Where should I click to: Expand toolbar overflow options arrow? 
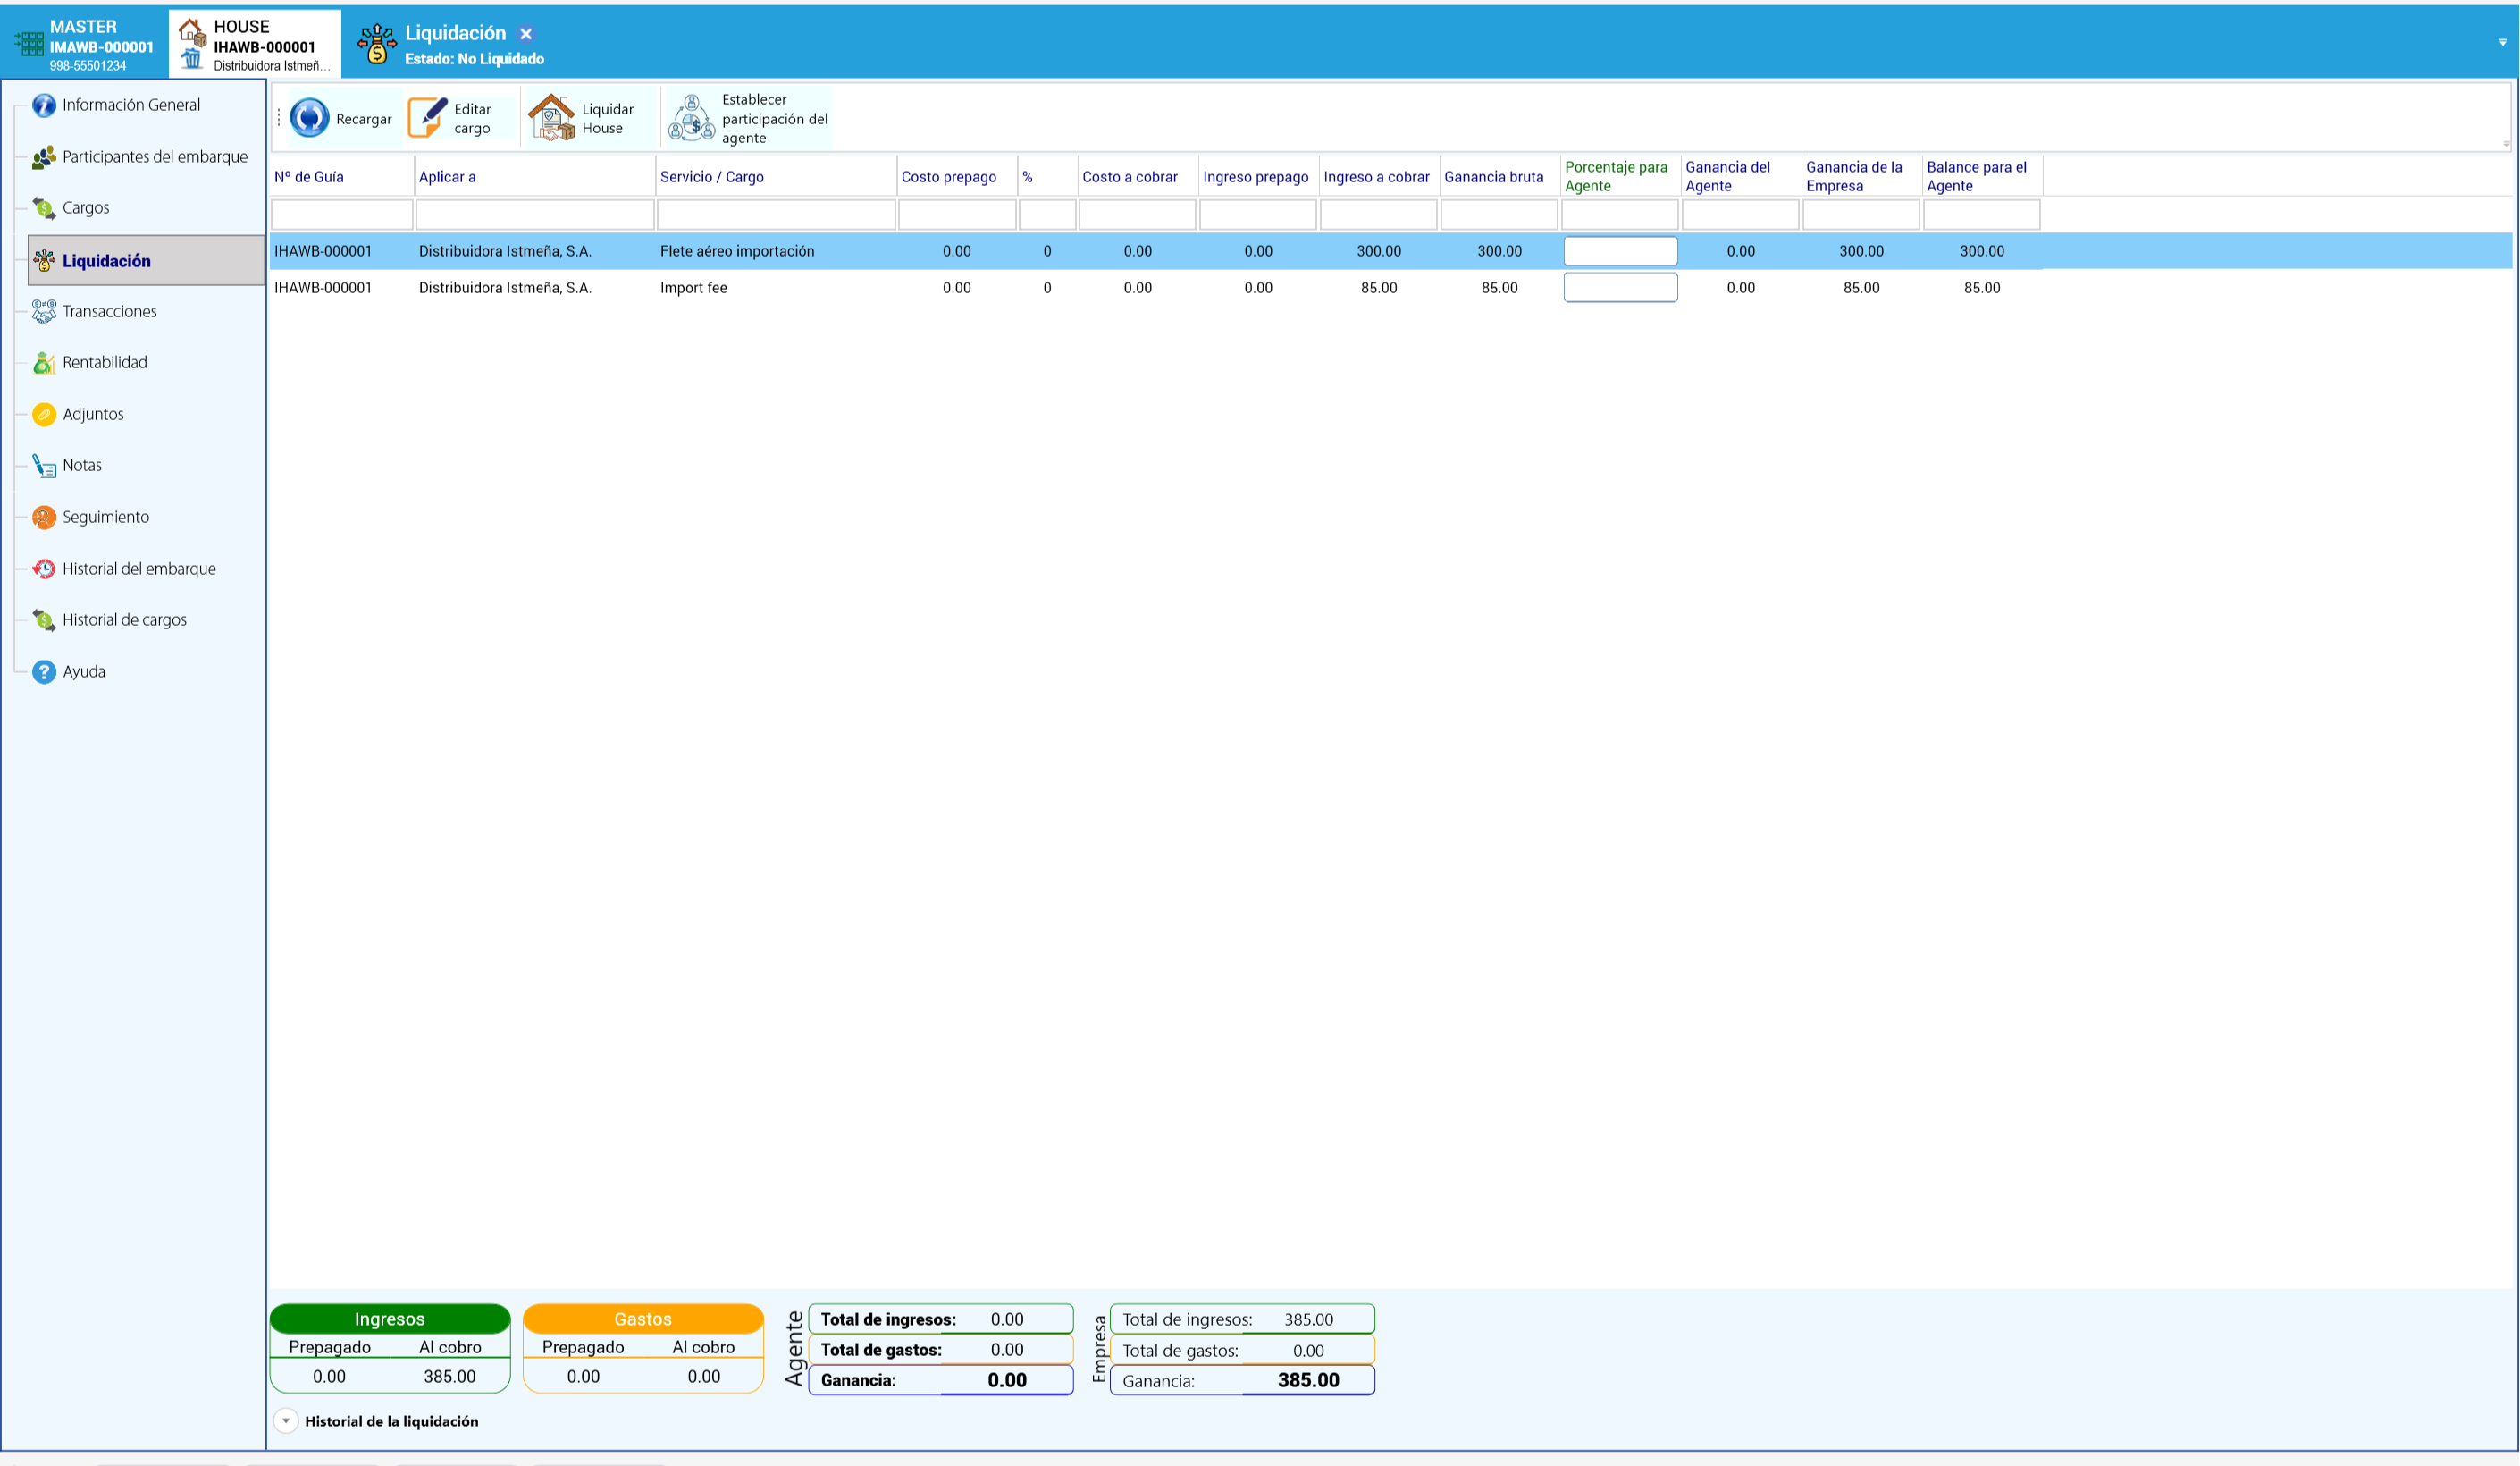coord(2506,143)
